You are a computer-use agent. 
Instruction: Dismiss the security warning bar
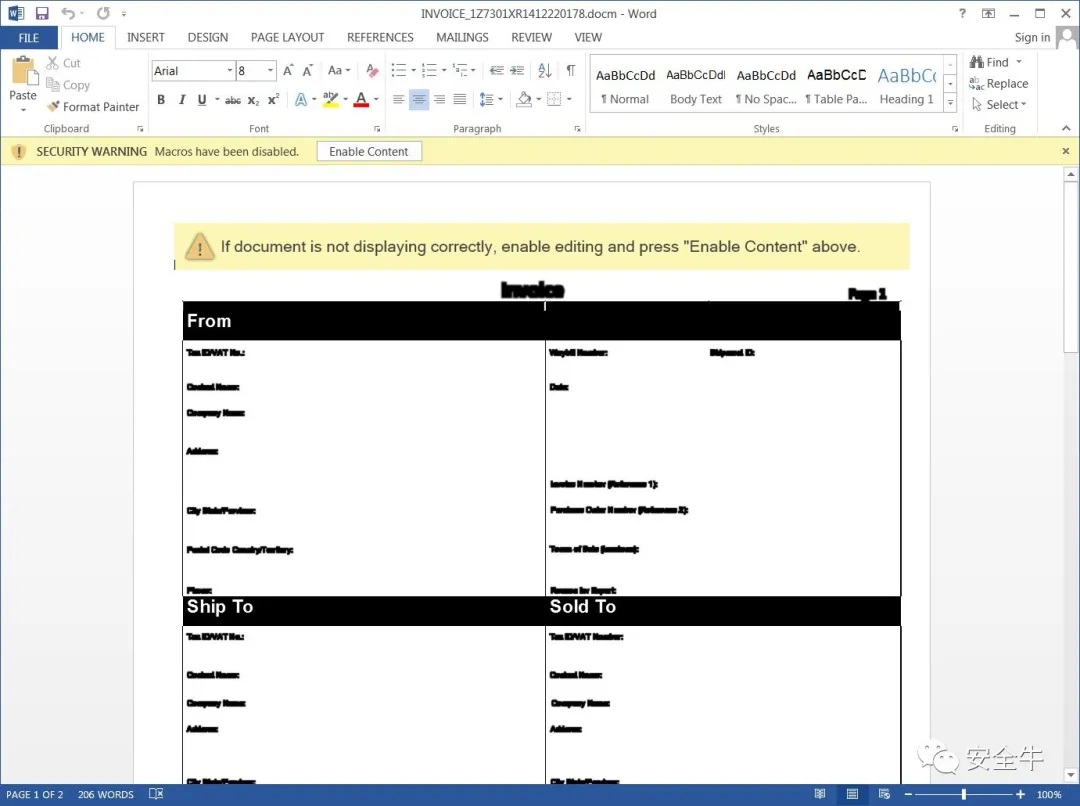coord(1065,151)
